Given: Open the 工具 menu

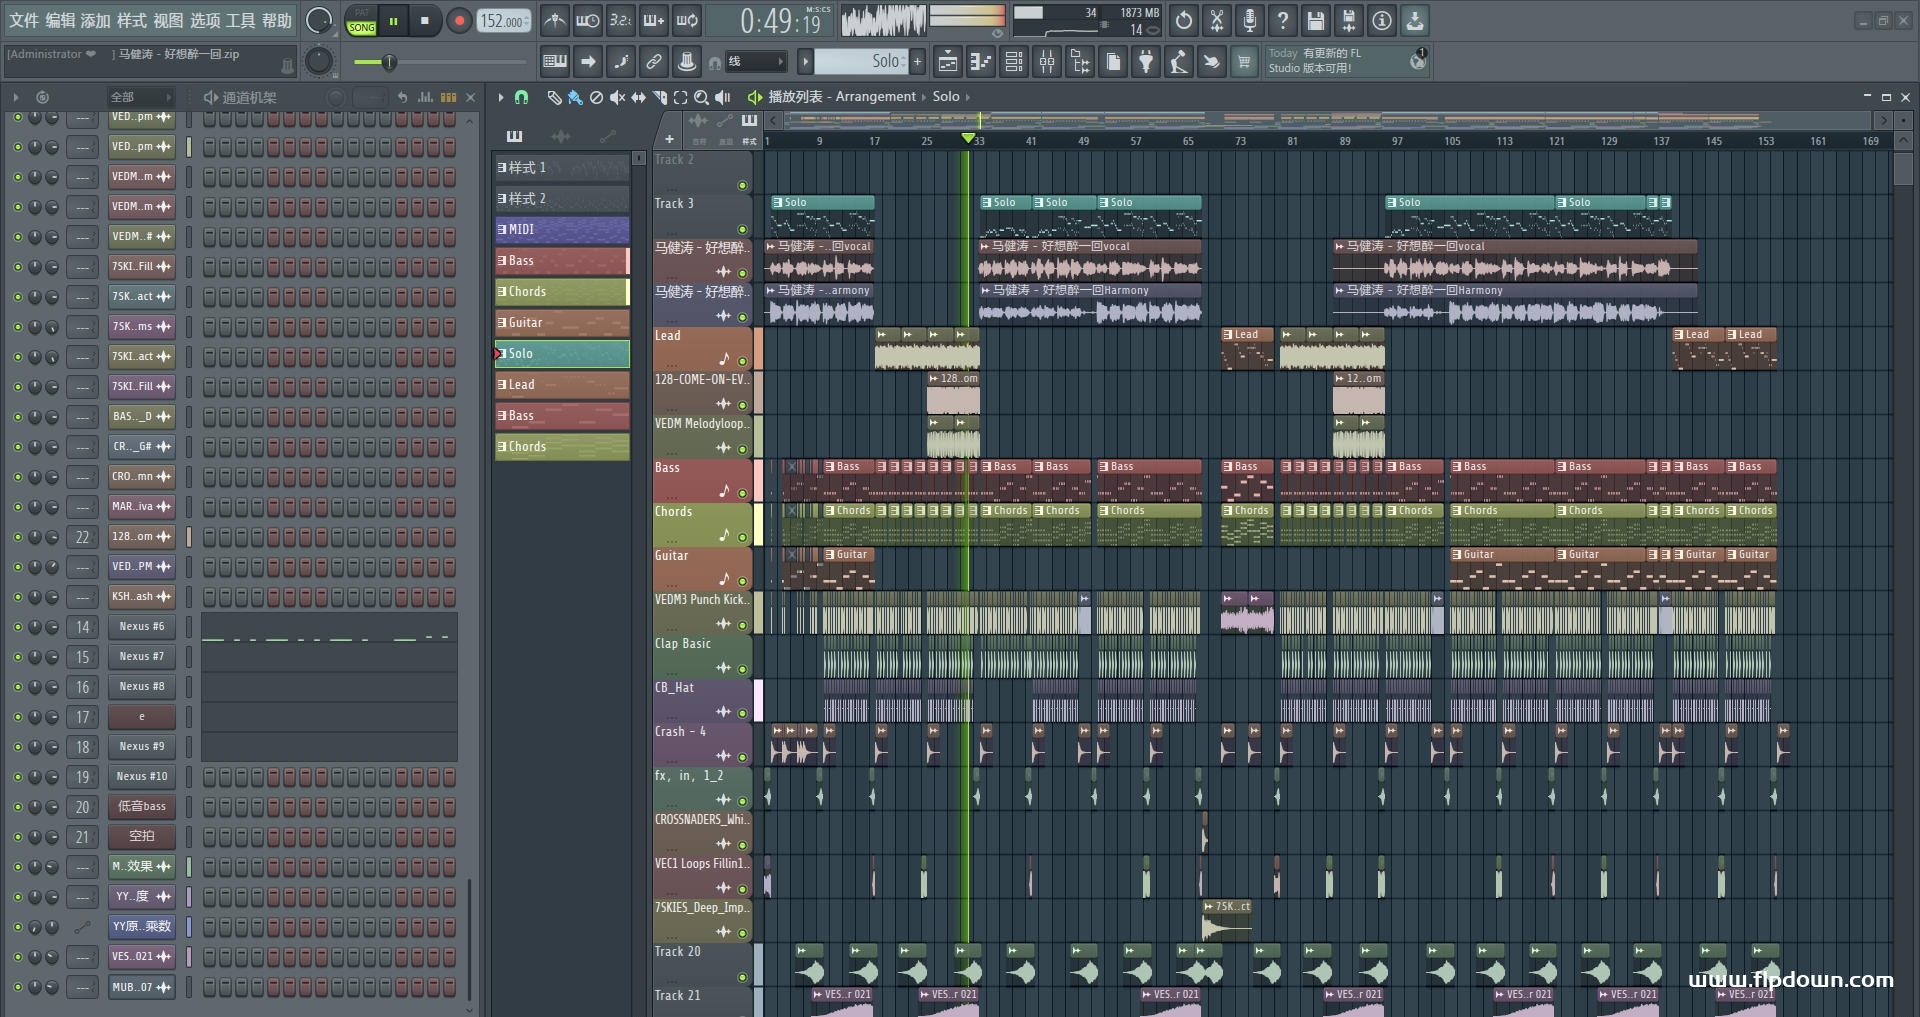Looking at the screenshot, I should [x=240, y=20].
